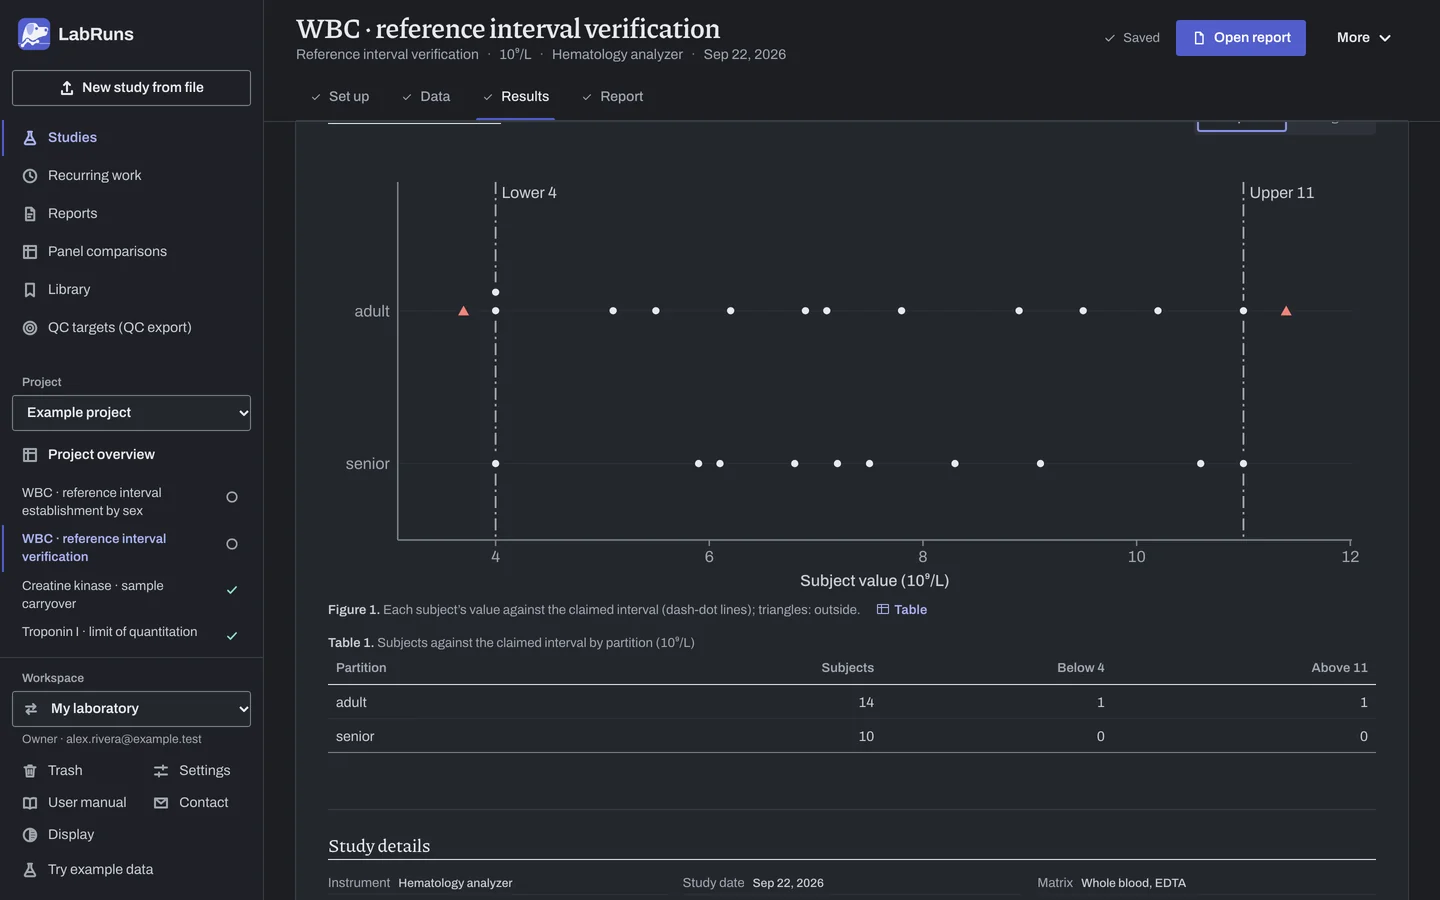Image resolution: width=1440 pixels, height=900 pixels.
Task: Select the Results tab
Action: (516, 97)
